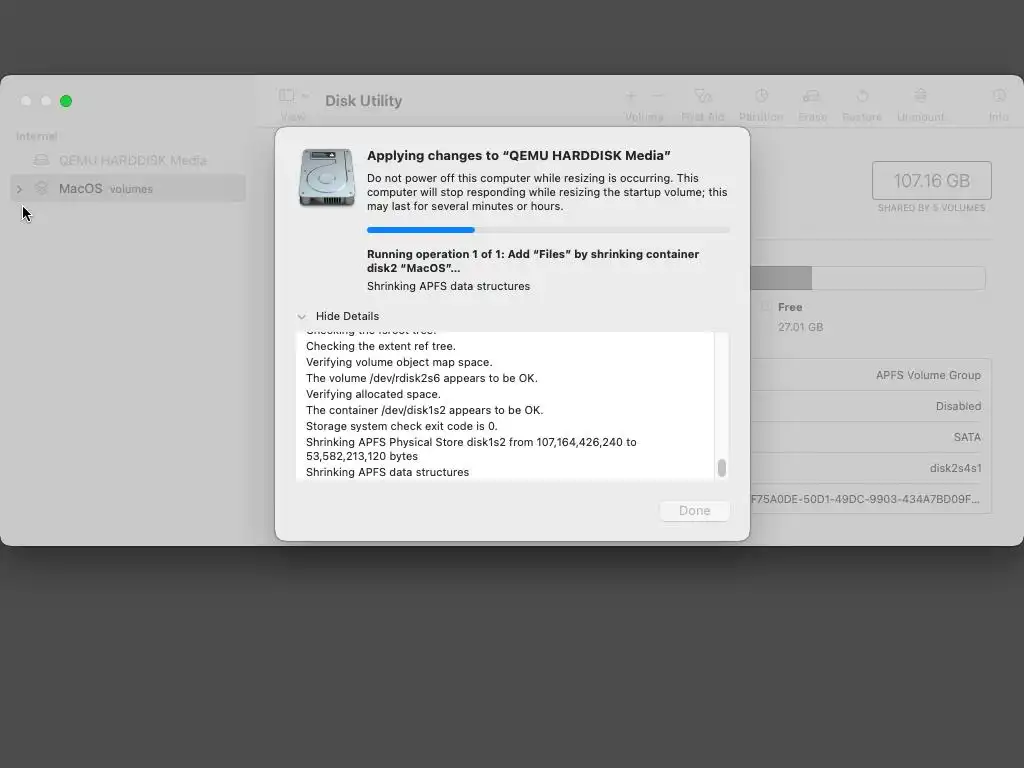The height and width of the screenshot is (768, 1024).
Task: Choose the Restore toolbar icon
Action: tap(862, 96)
